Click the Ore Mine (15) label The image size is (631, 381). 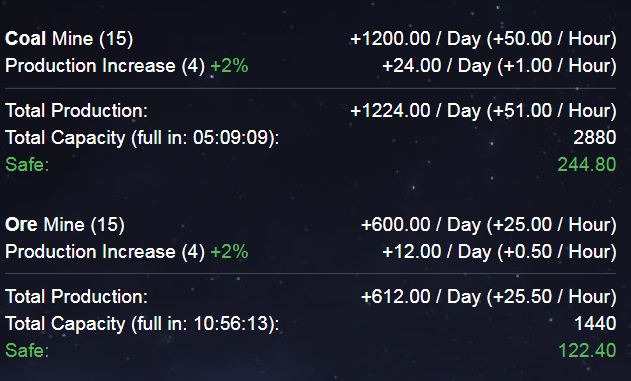(x=65, y=225)
